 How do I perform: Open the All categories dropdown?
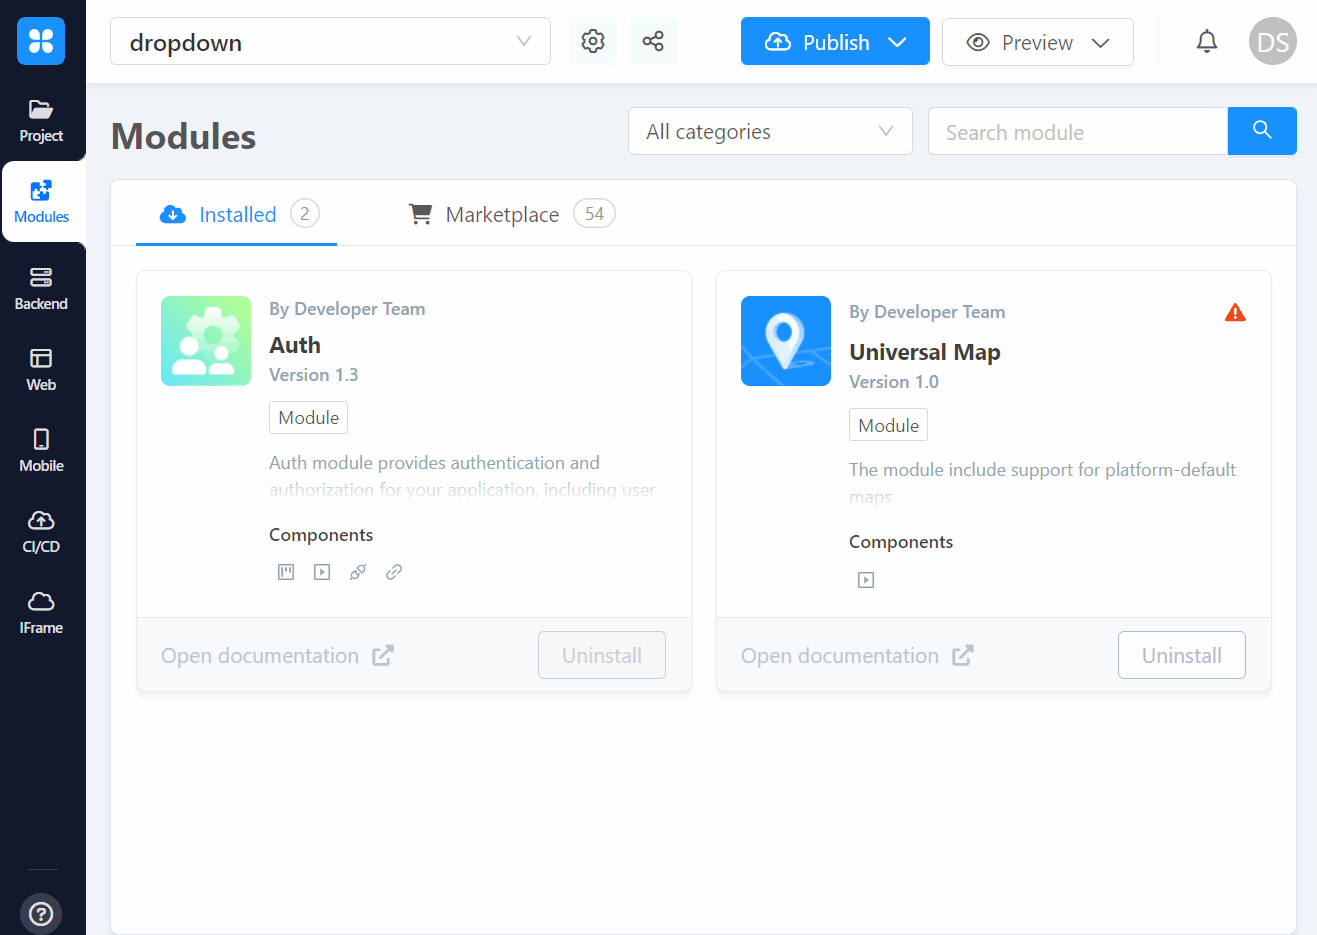770,132
